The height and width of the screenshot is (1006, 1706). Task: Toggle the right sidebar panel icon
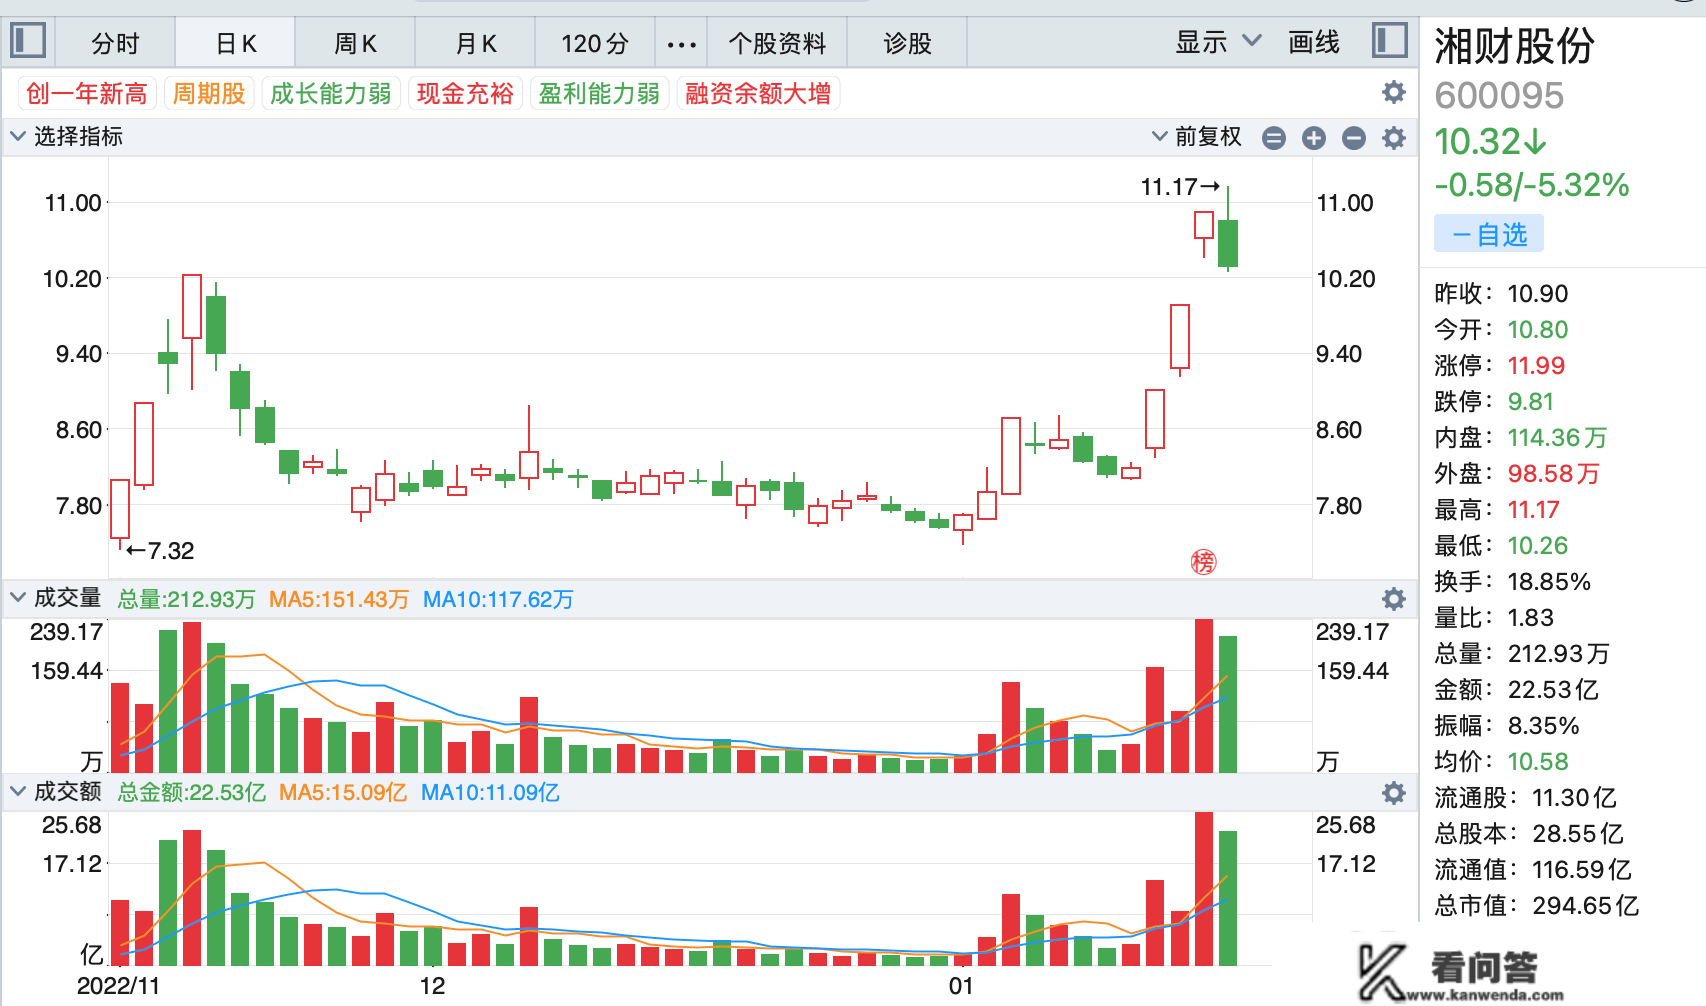pyautogui.click(x=1390, y=42)
